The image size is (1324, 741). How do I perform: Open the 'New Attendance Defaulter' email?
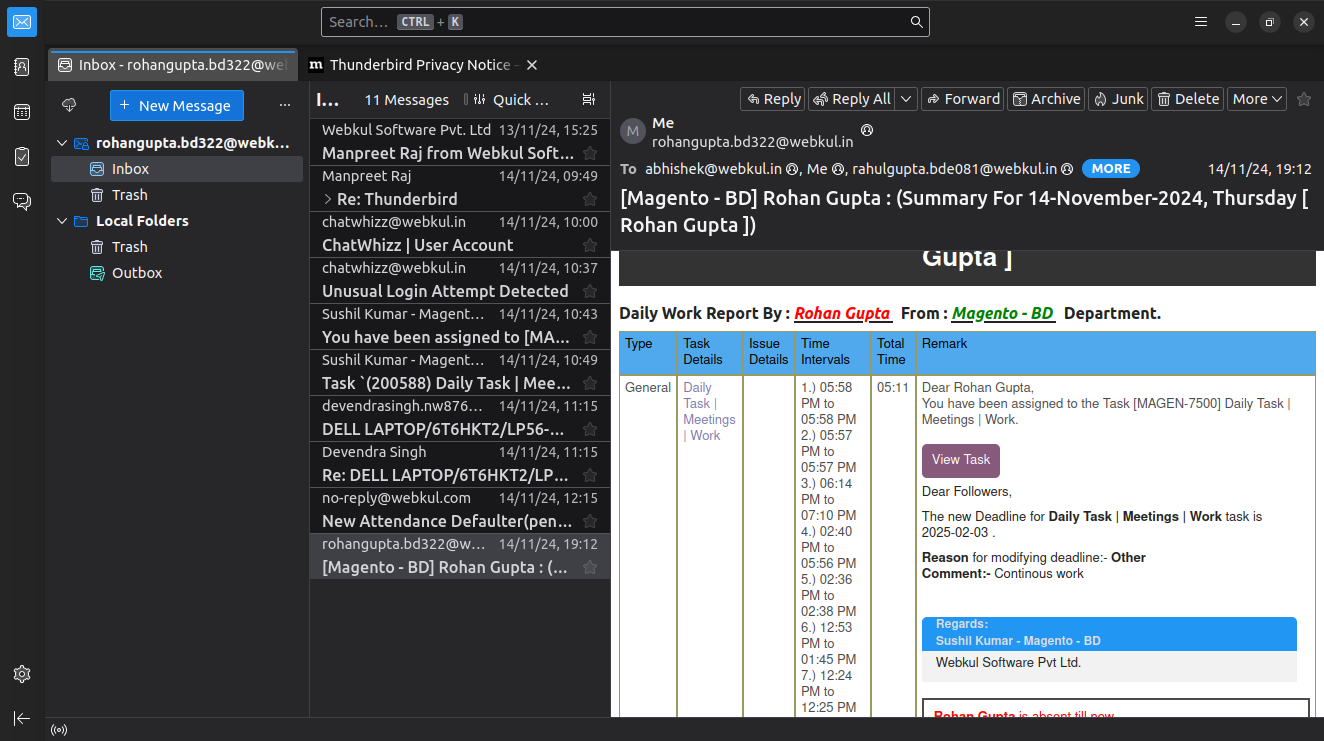coord(460,509)
